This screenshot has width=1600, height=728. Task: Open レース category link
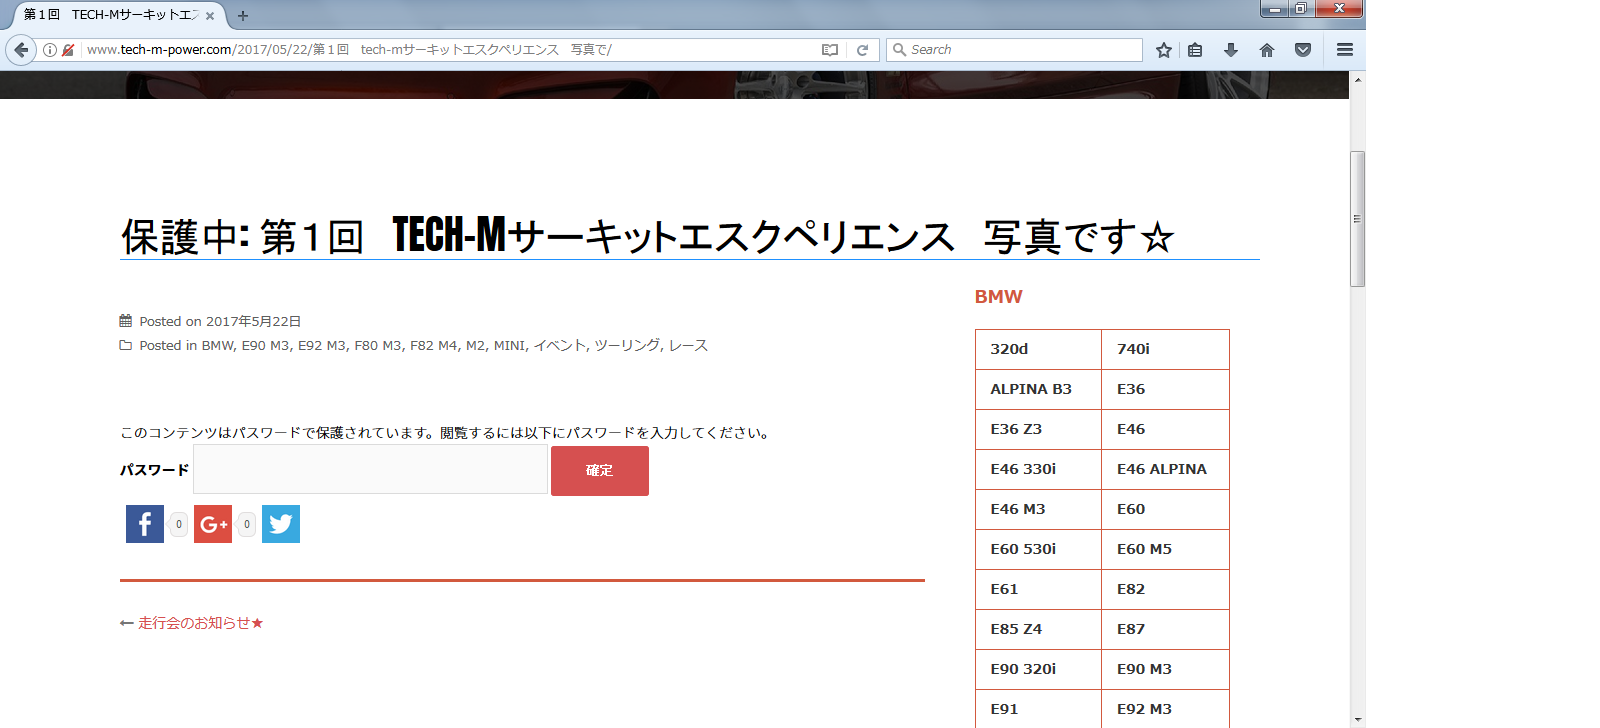pos(688,345)
